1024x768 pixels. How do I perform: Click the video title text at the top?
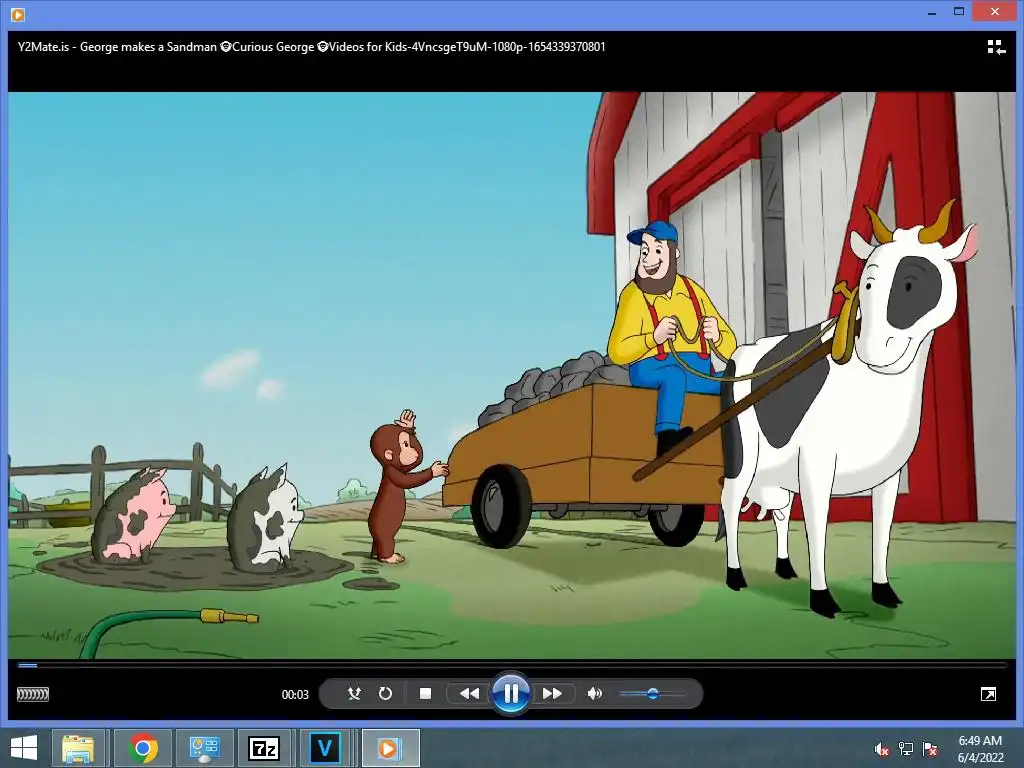tap(312, 47)
